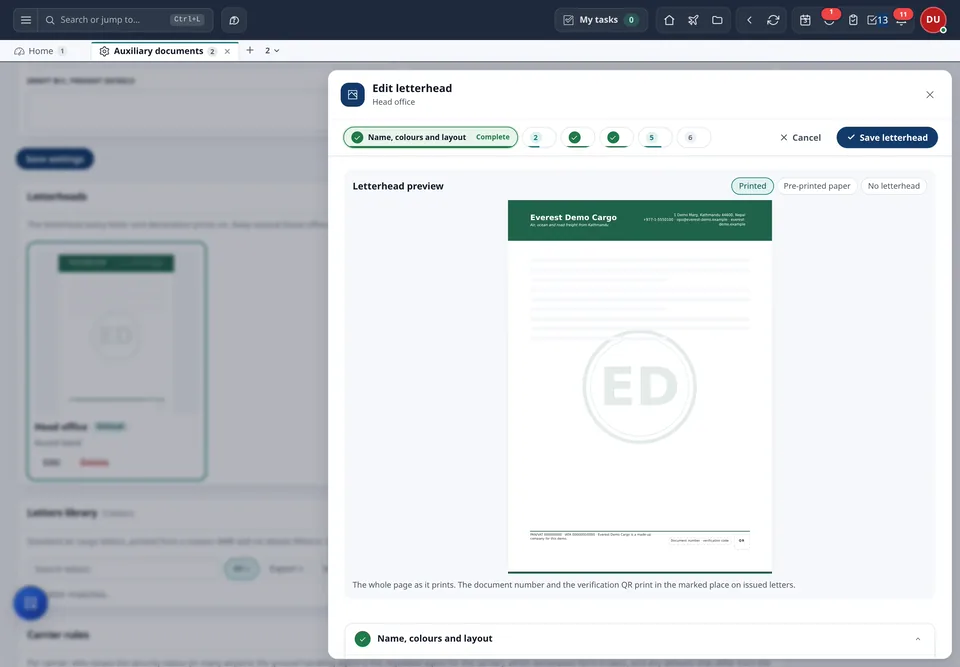Viewport: 960px width, 667px height.
Task: Open the icon with red badge 1
Action: pos(829,19)
